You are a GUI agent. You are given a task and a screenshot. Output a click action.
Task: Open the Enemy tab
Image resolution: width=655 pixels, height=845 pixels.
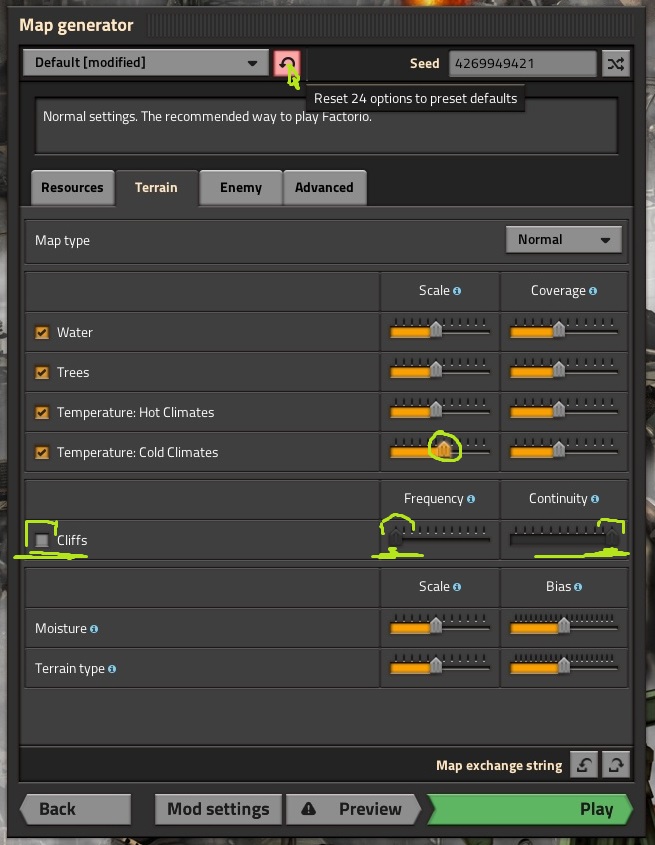click(x=241, y=187)
